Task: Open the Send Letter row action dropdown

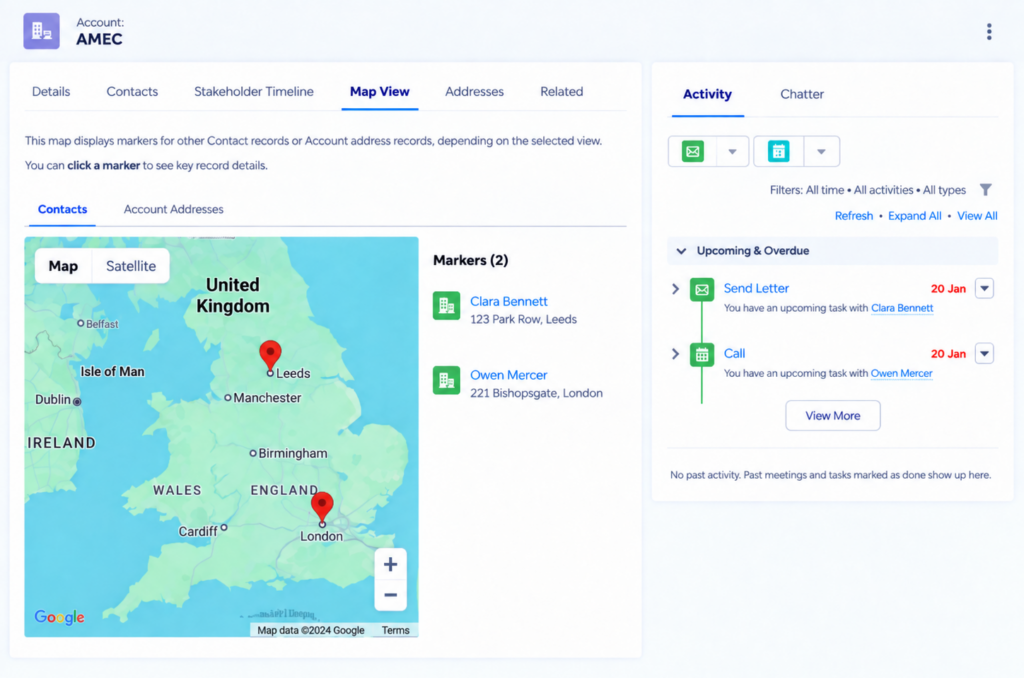Action: 984,288
